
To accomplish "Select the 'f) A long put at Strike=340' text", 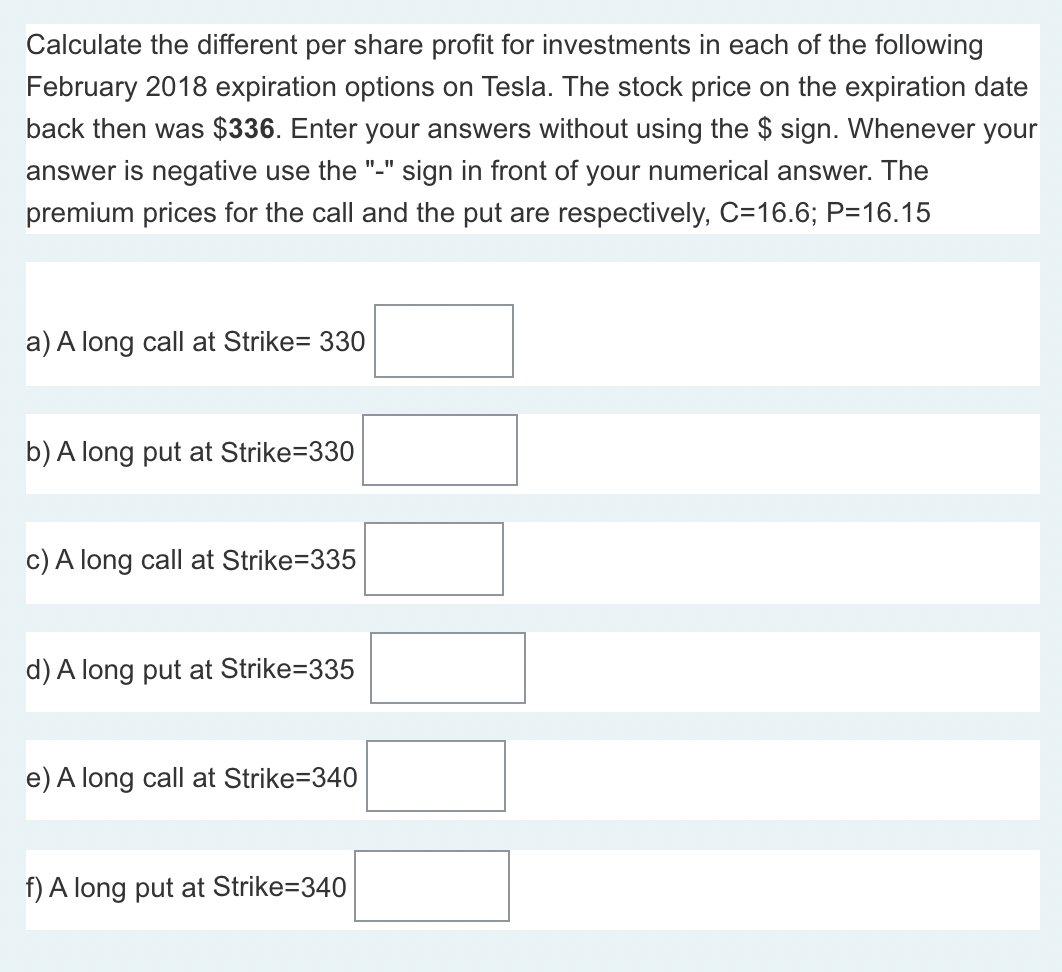I will click(186, 887).
